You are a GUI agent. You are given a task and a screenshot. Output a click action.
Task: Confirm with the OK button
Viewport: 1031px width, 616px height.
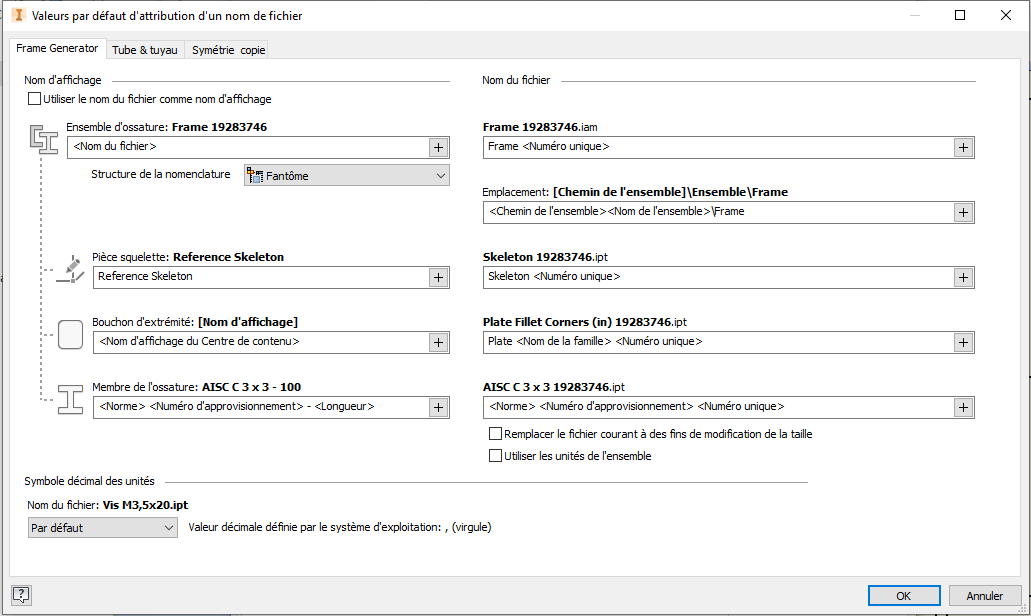point(903,596)
